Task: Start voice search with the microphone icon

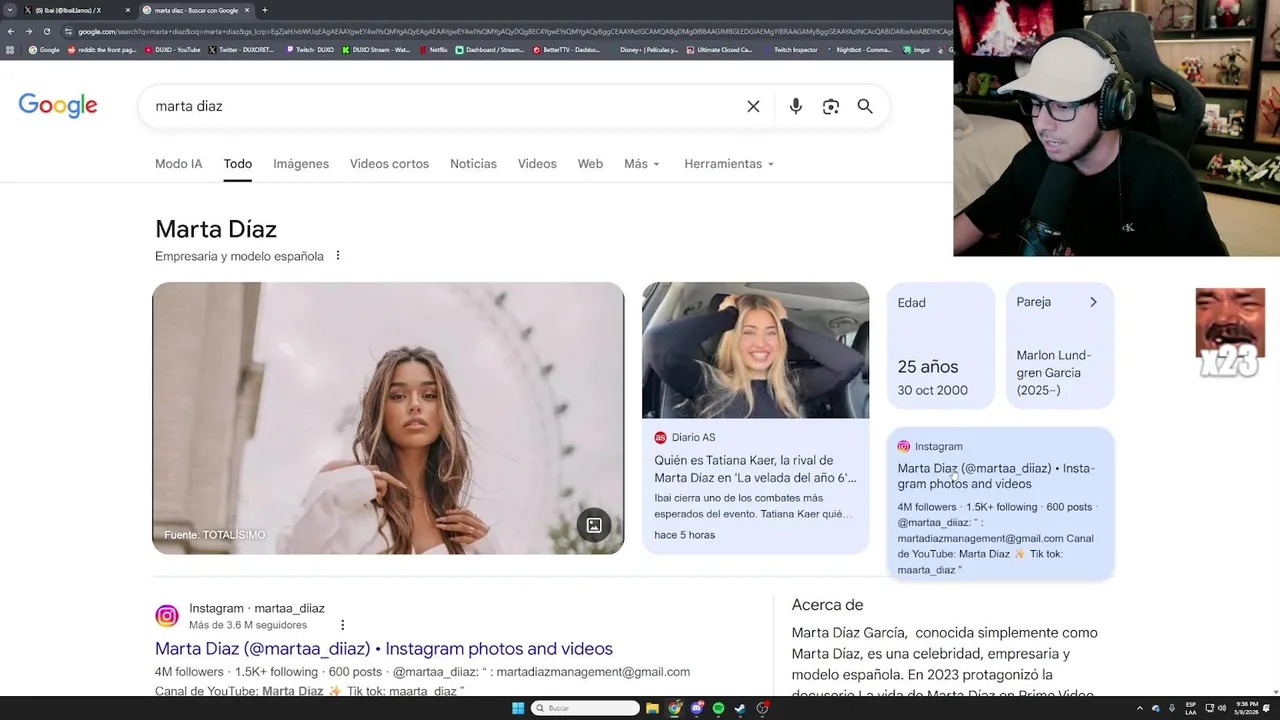Action: [x=795, y=106]
